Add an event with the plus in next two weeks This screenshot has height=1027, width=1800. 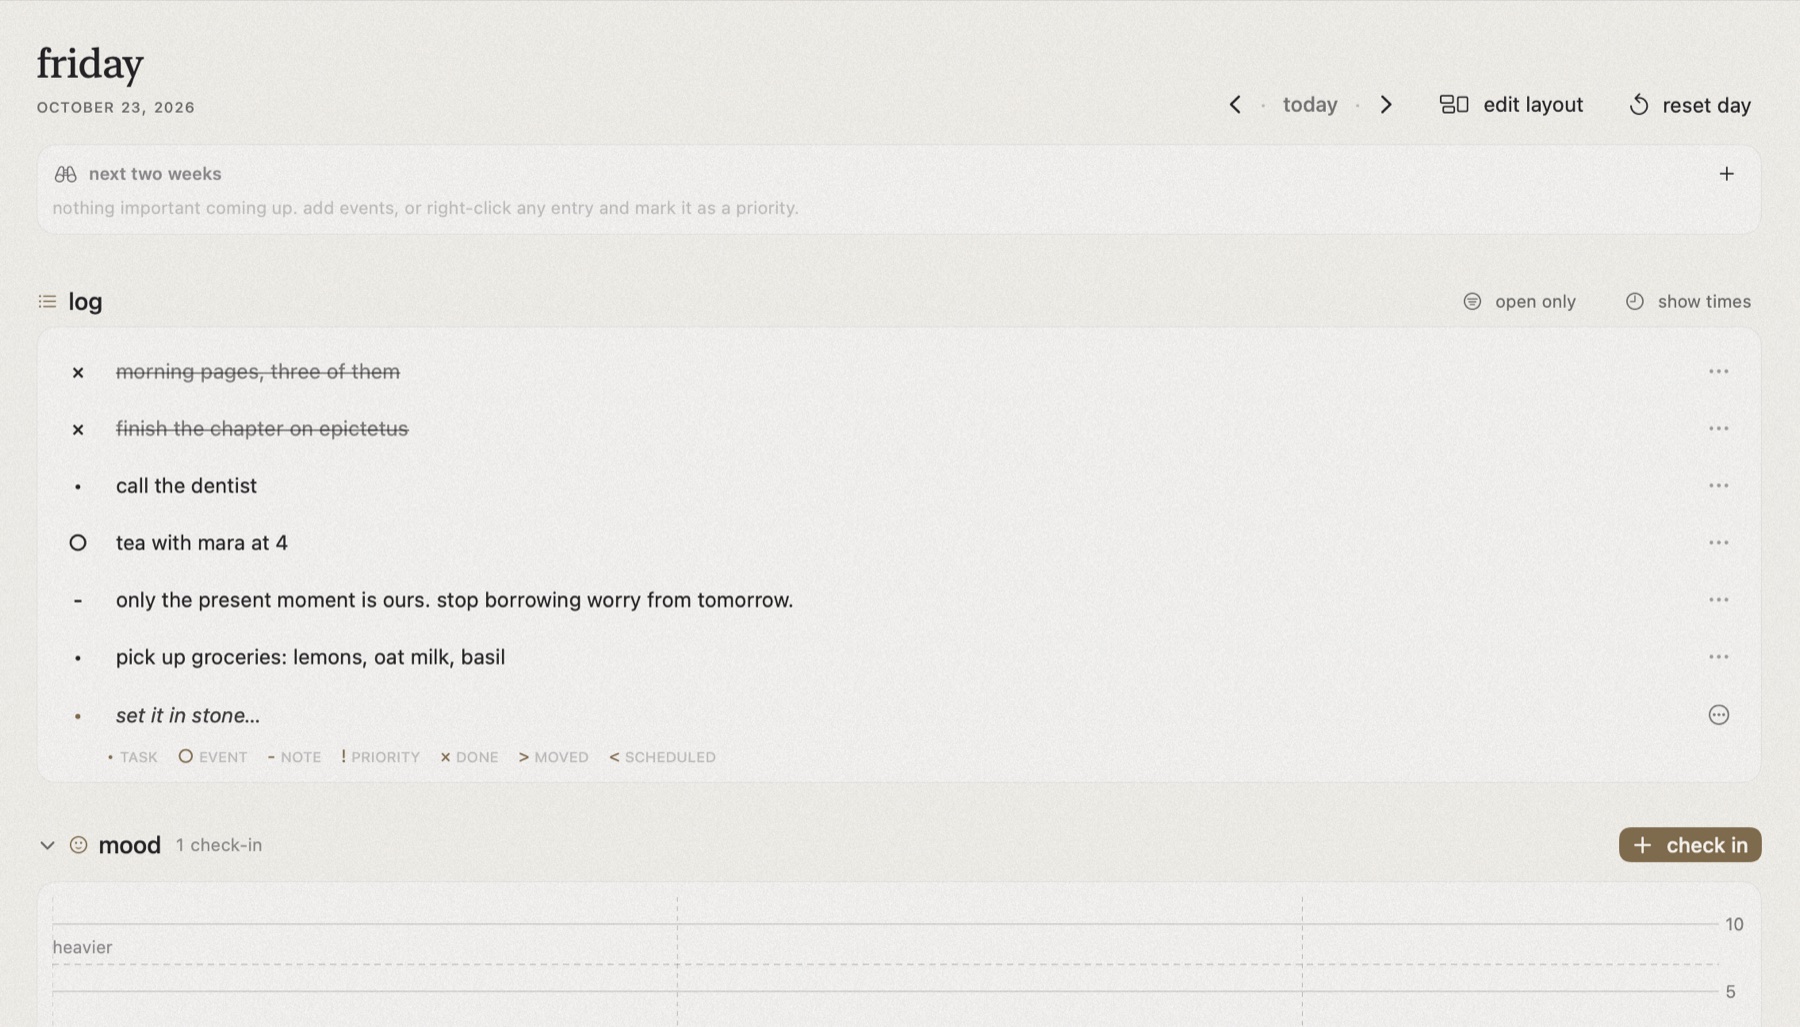click(1726, 174)
